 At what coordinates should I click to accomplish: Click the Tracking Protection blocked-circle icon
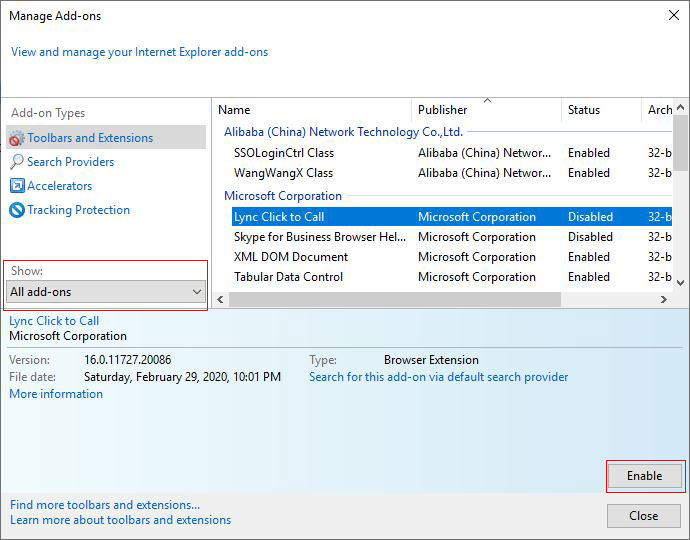[x=17, y=210]
